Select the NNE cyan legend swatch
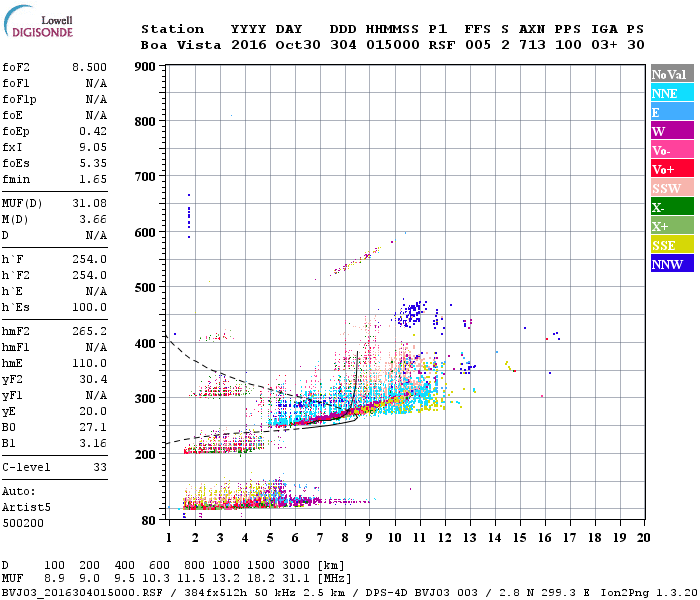The image size is (700, 600). [x=672, y=93]
